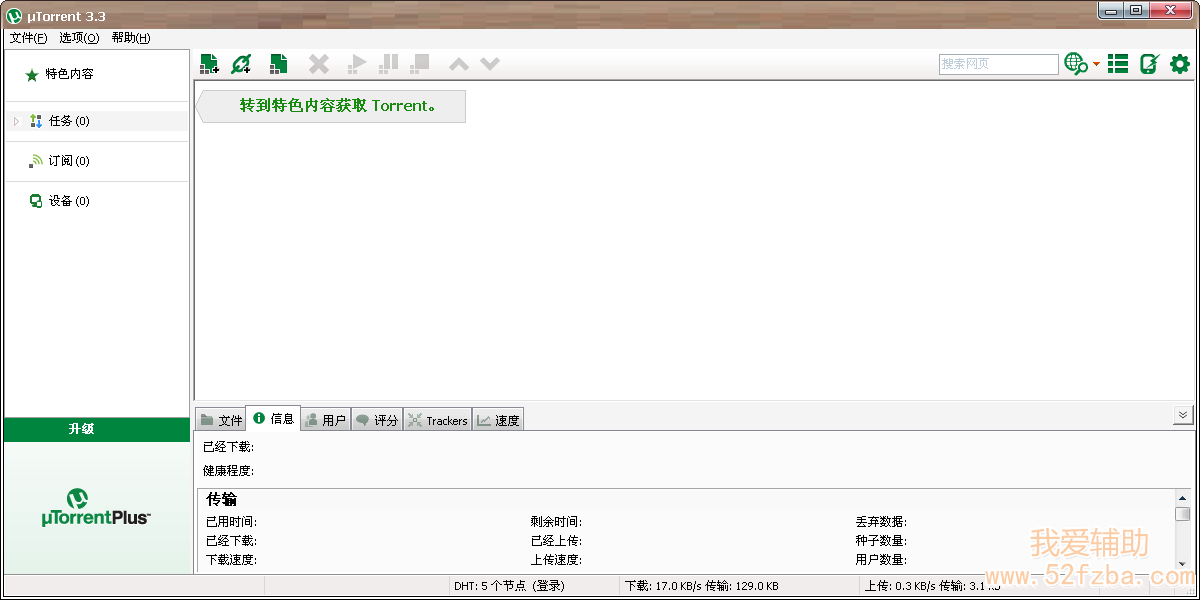The height and width of the screenshot is (600, 1200).
Task: Toggle the category list view icon
Action: click(x=1118, y=64)
